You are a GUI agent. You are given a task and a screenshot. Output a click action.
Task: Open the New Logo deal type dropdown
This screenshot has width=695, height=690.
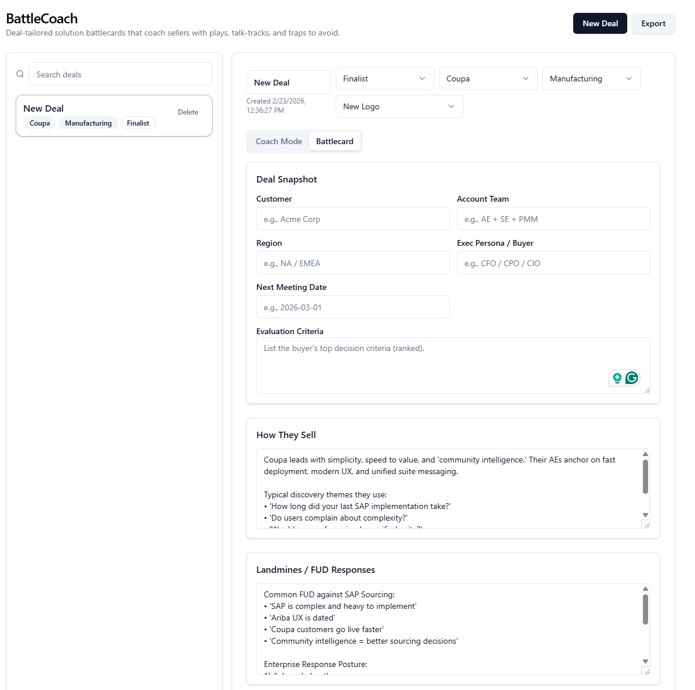tap(398, 106)
